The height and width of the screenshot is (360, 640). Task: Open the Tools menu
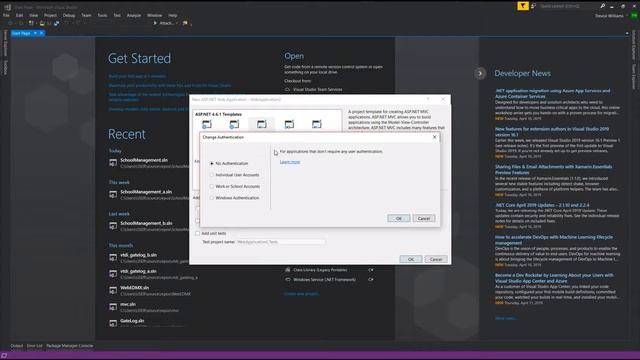pos(102,16)
